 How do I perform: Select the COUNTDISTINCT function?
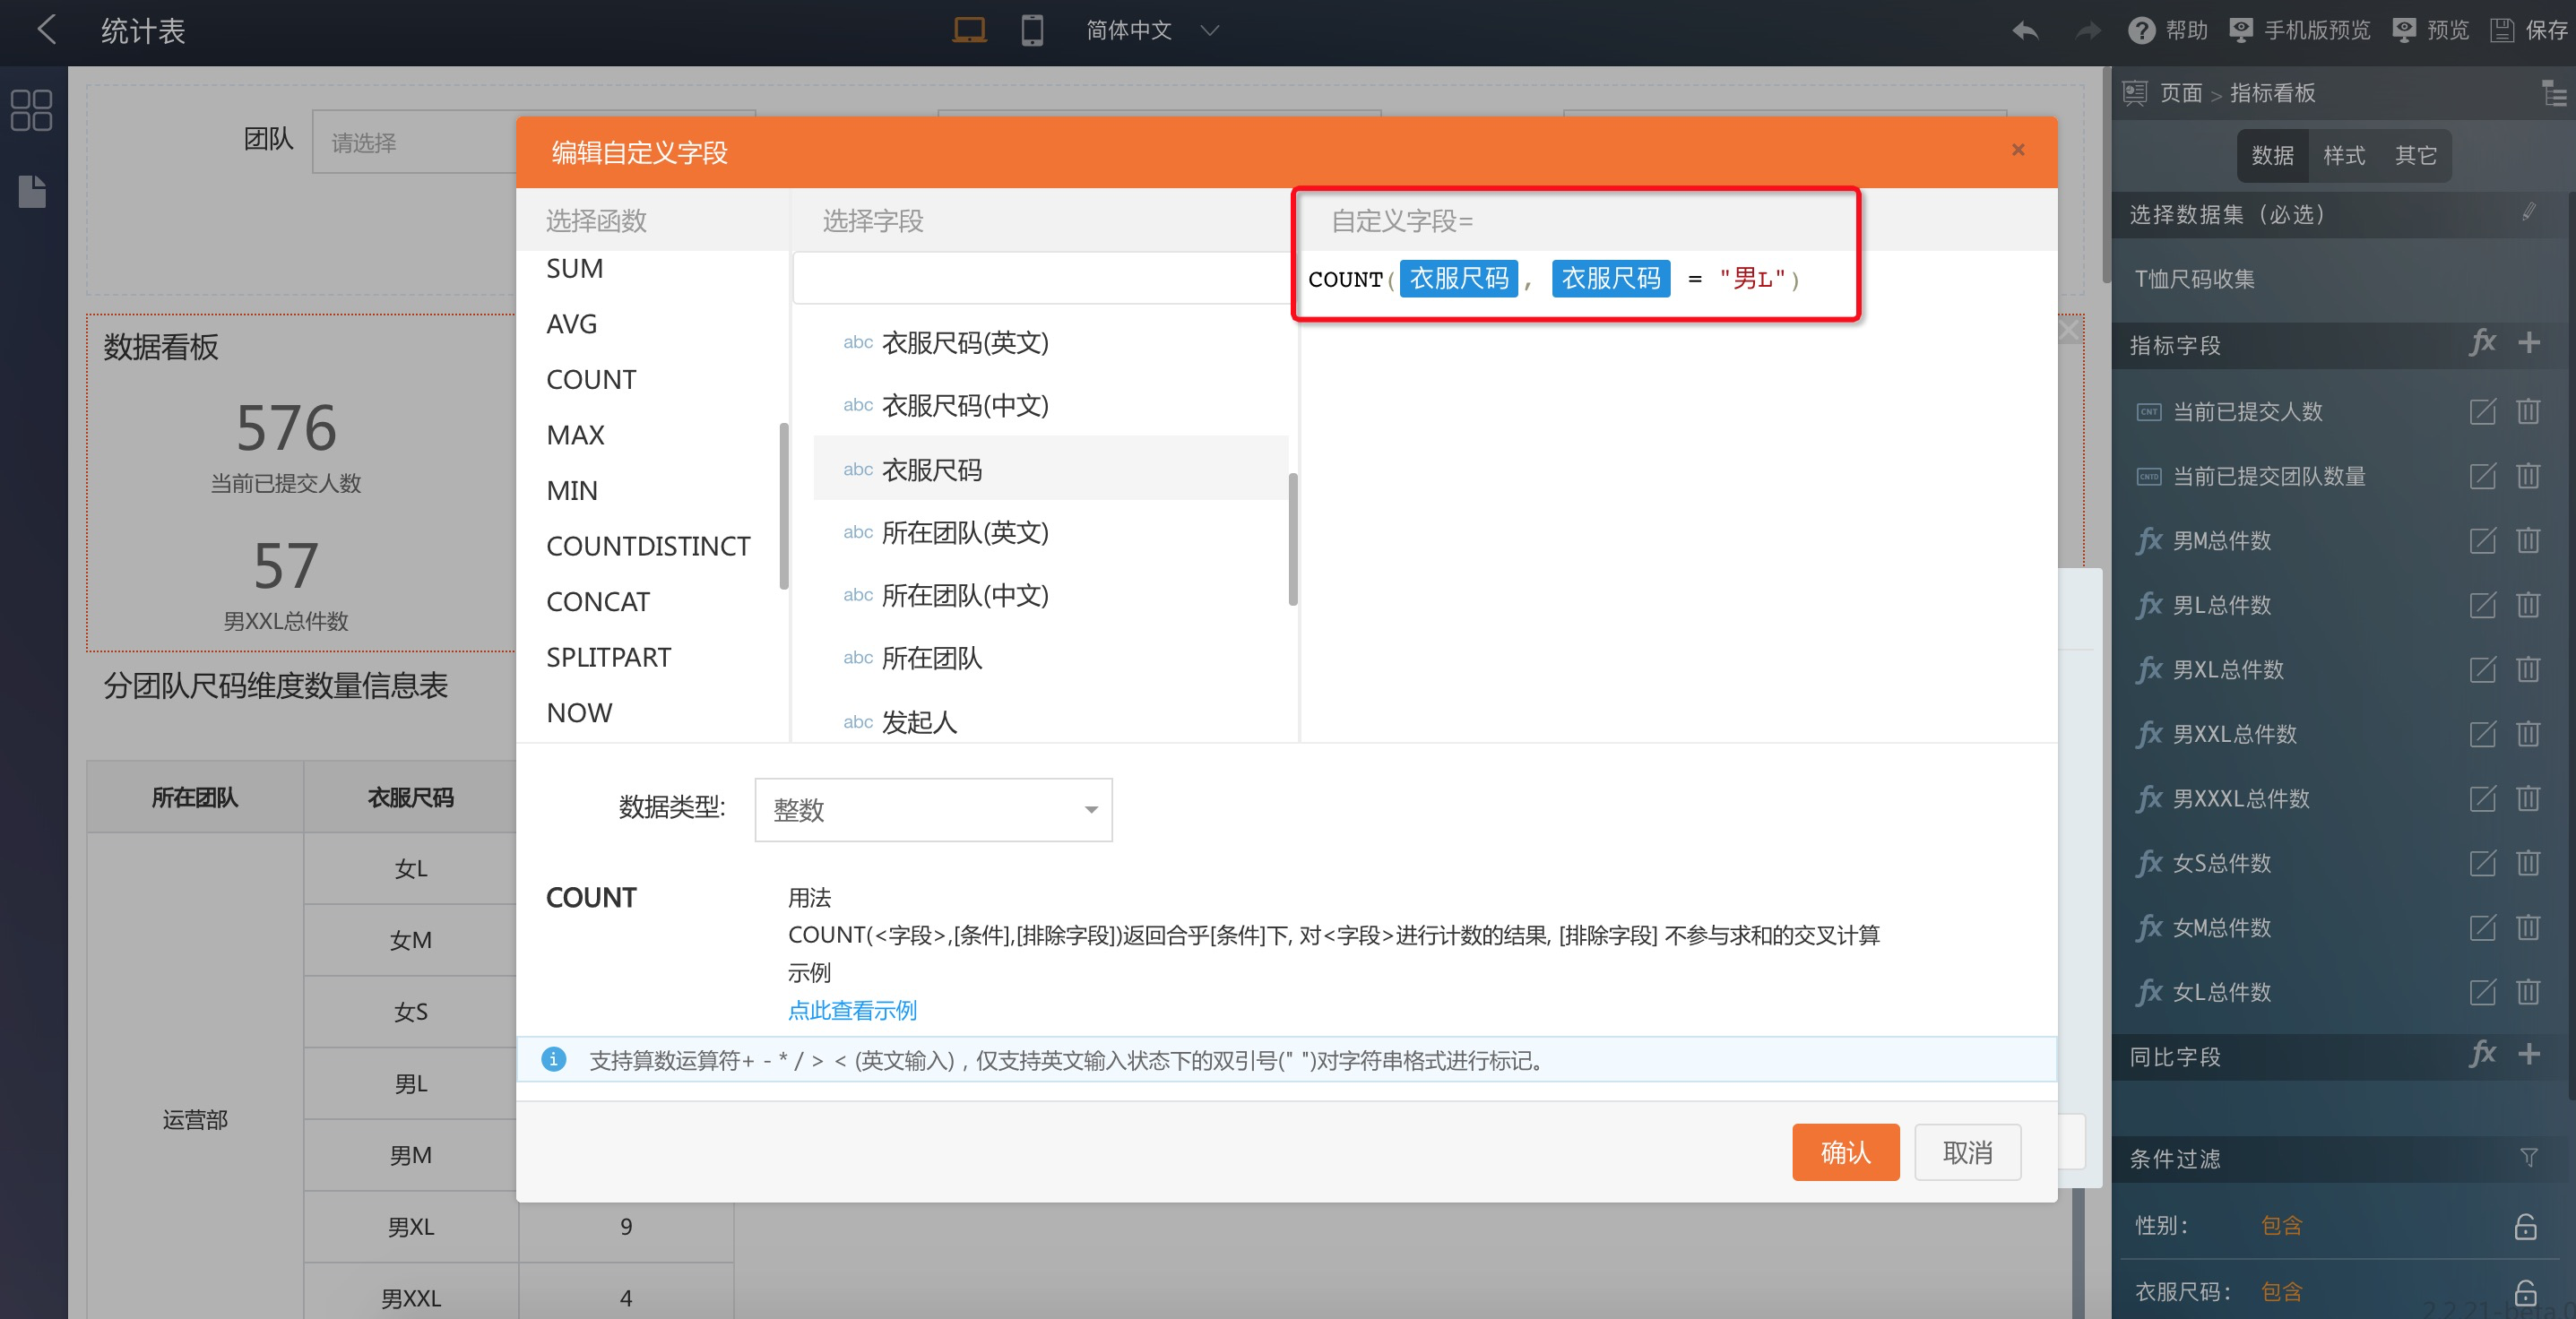click(647, 546)
